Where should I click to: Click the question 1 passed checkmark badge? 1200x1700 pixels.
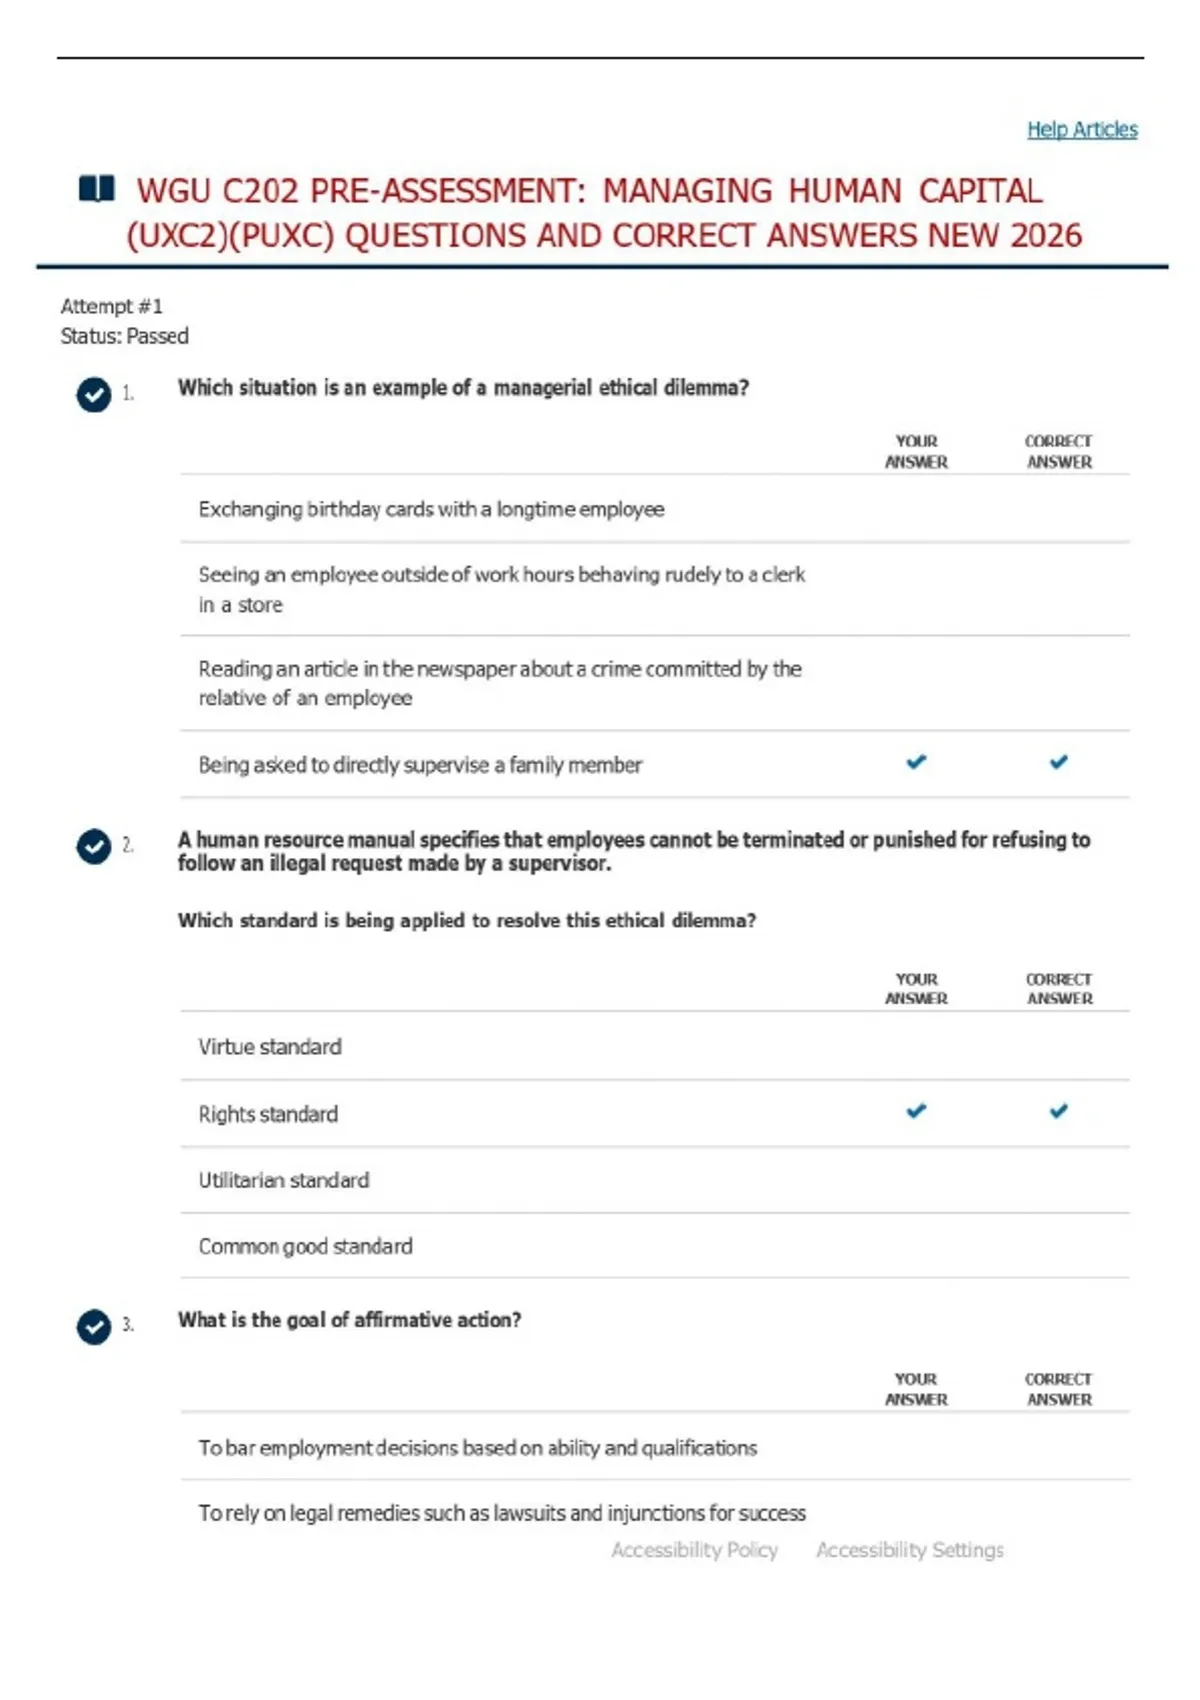pos(94,395)
